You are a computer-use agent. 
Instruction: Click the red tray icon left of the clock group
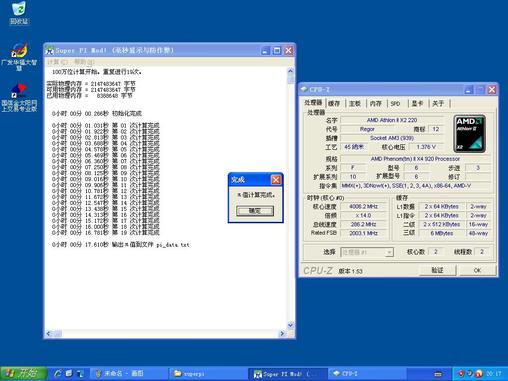461,373
